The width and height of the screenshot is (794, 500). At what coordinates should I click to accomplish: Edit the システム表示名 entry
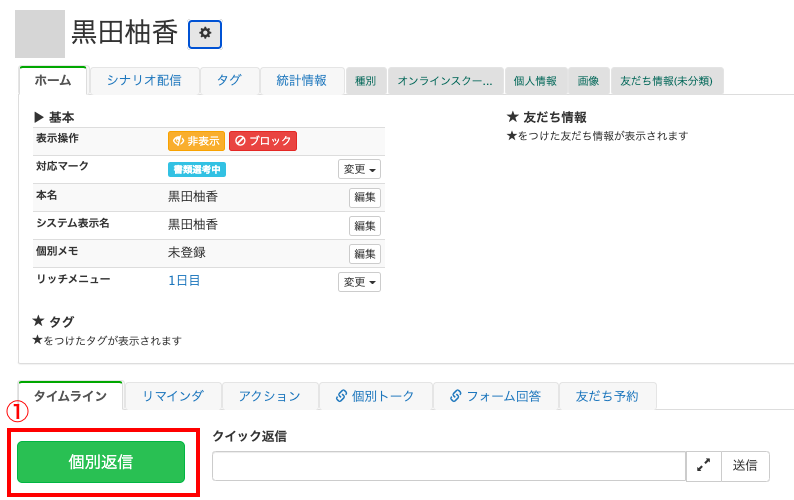click(364, 226)
